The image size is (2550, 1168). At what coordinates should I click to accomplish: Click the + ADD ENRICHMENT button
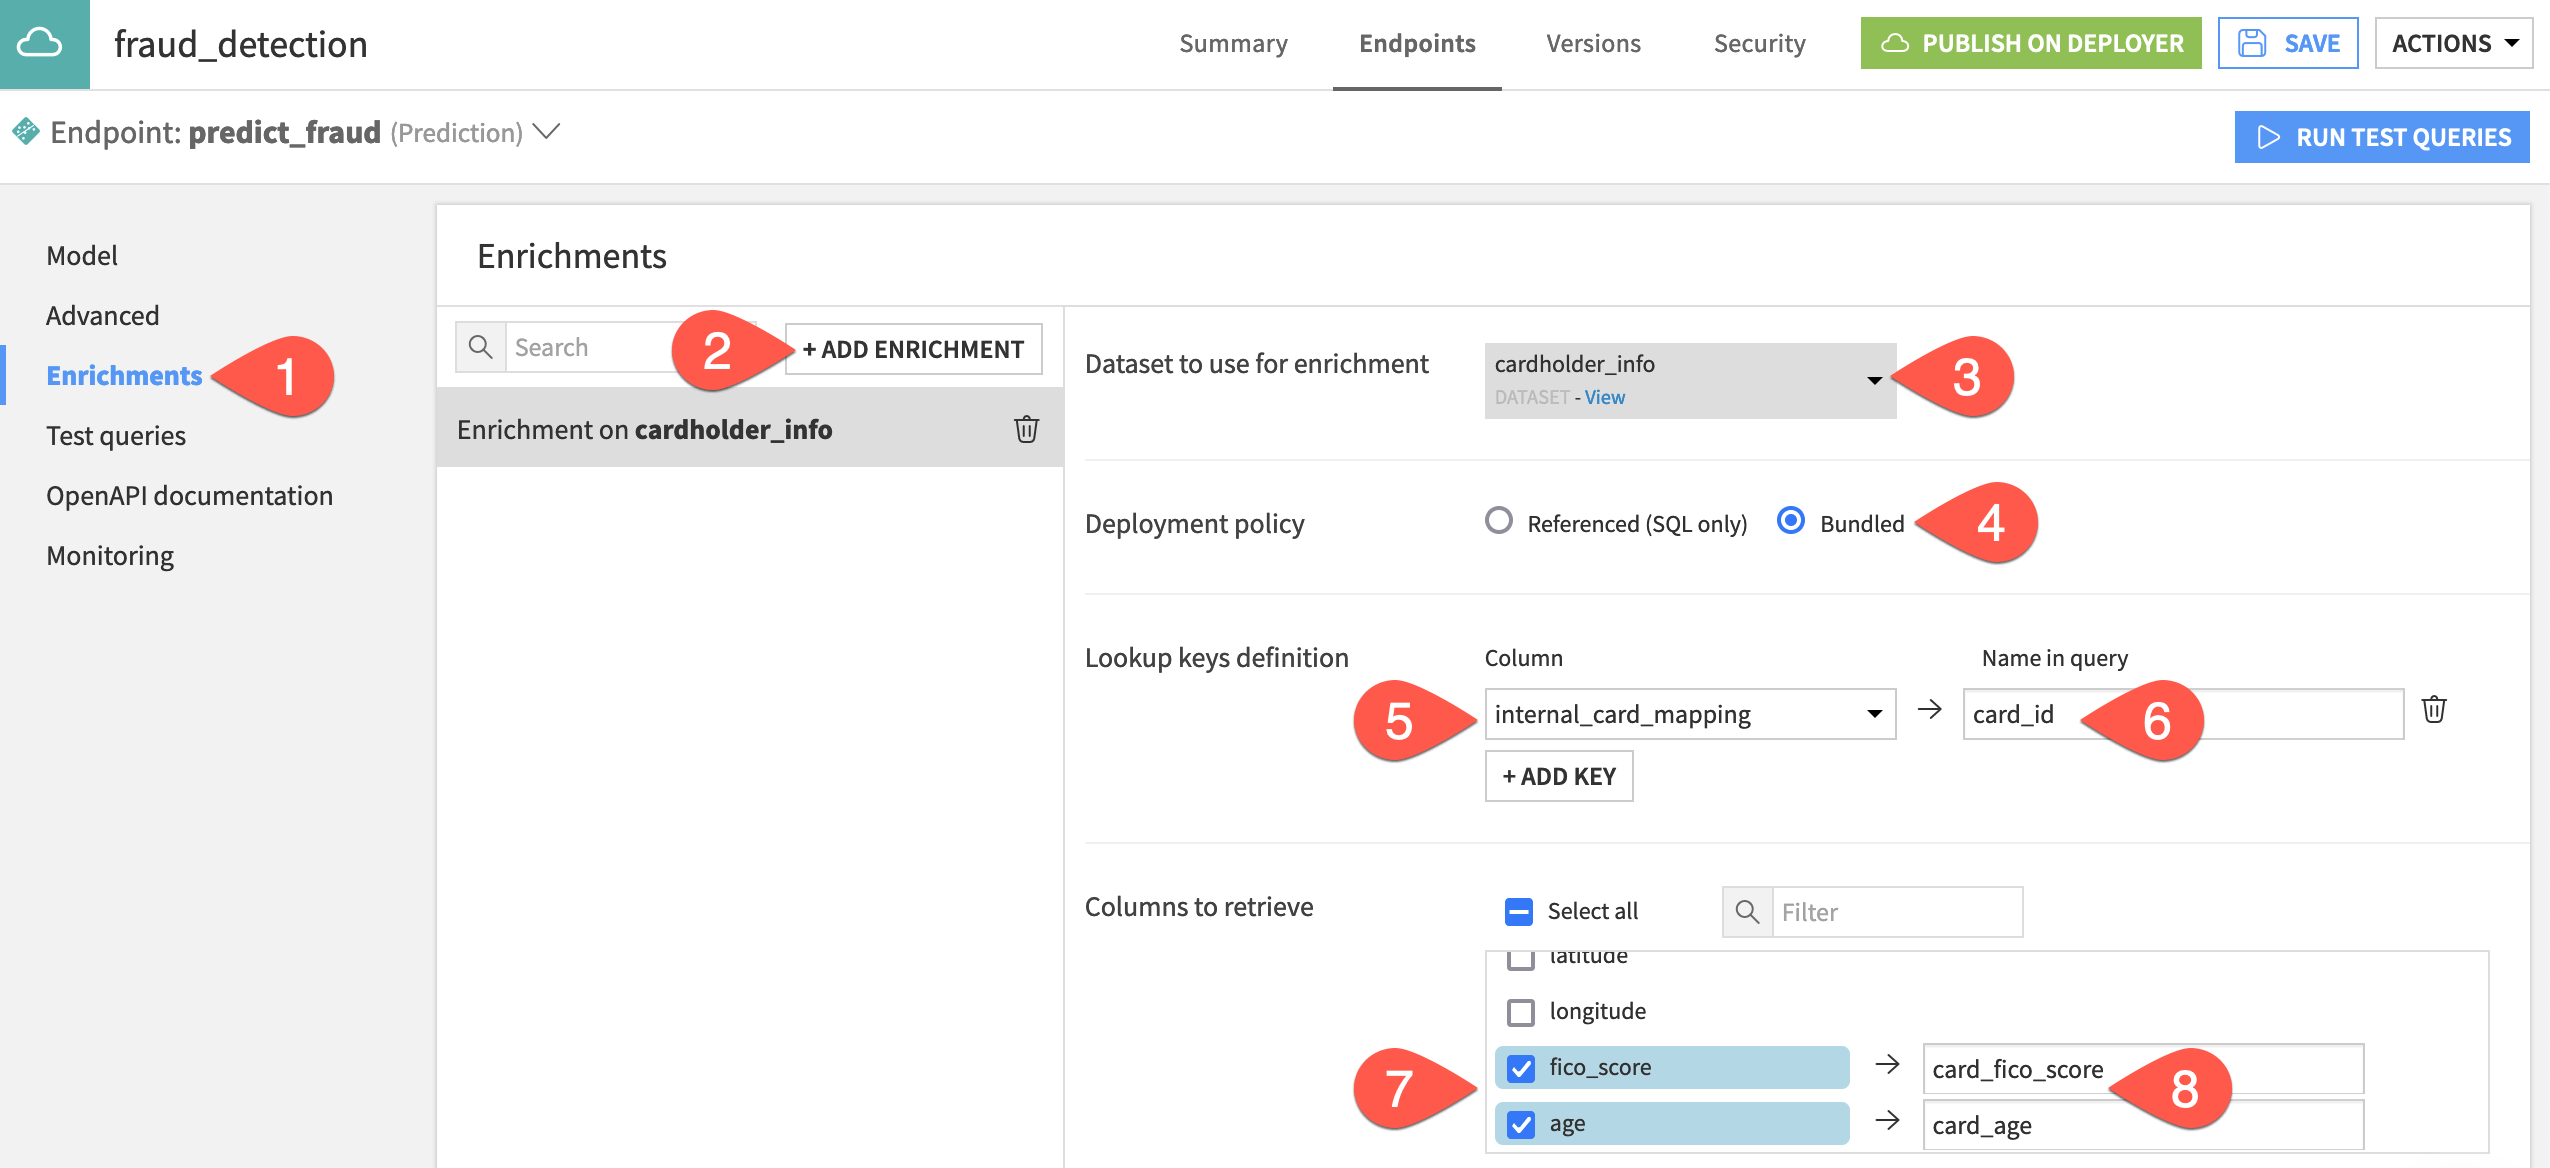click(x=911, y=348)
